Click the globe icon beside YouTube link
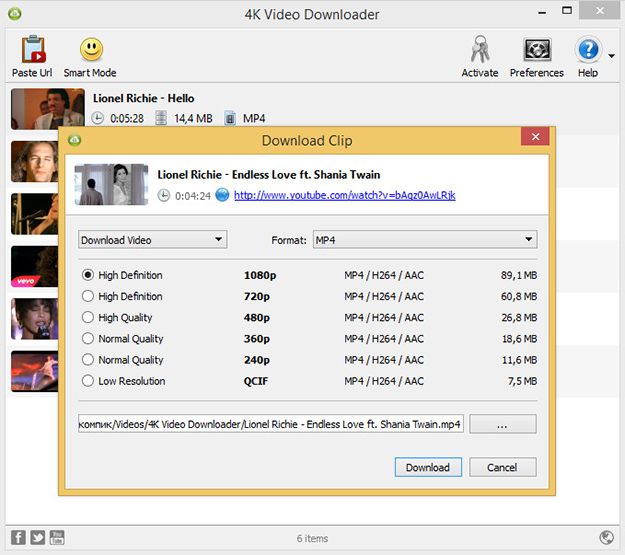625x555 pixels. click(222, 195)
